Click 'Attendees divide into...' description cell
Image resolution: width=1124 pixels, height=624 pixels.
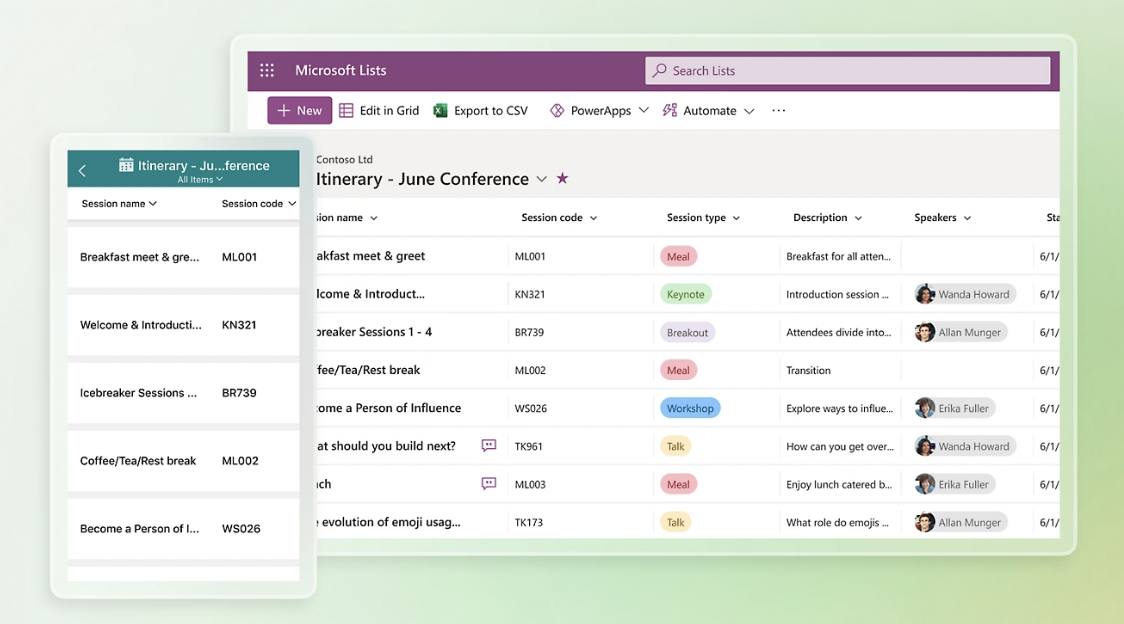839,332
